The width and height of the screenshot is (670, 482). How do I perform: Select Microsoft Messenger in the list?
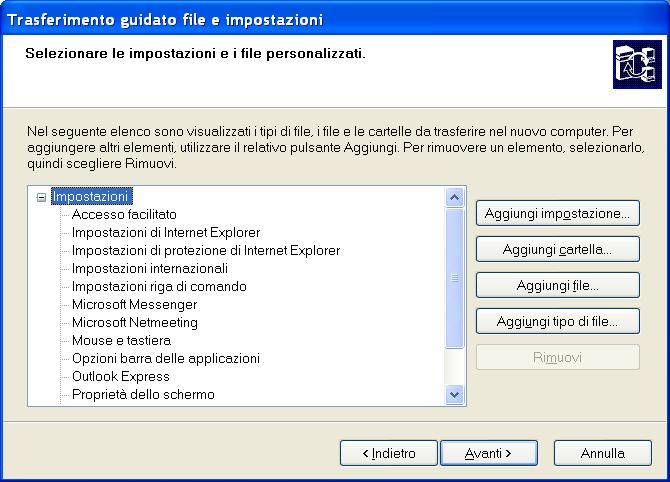134,305
